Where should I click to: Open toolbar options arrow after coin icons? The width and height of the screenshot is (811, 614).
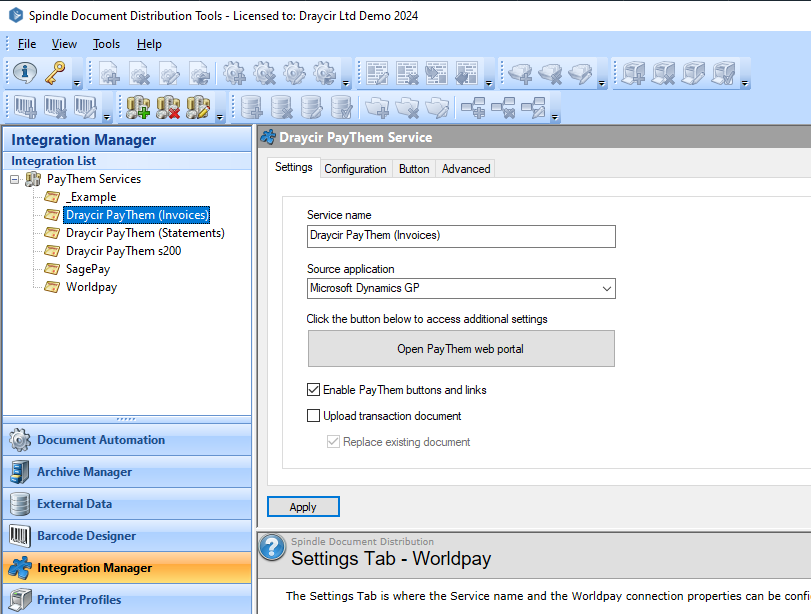[220, 118]
